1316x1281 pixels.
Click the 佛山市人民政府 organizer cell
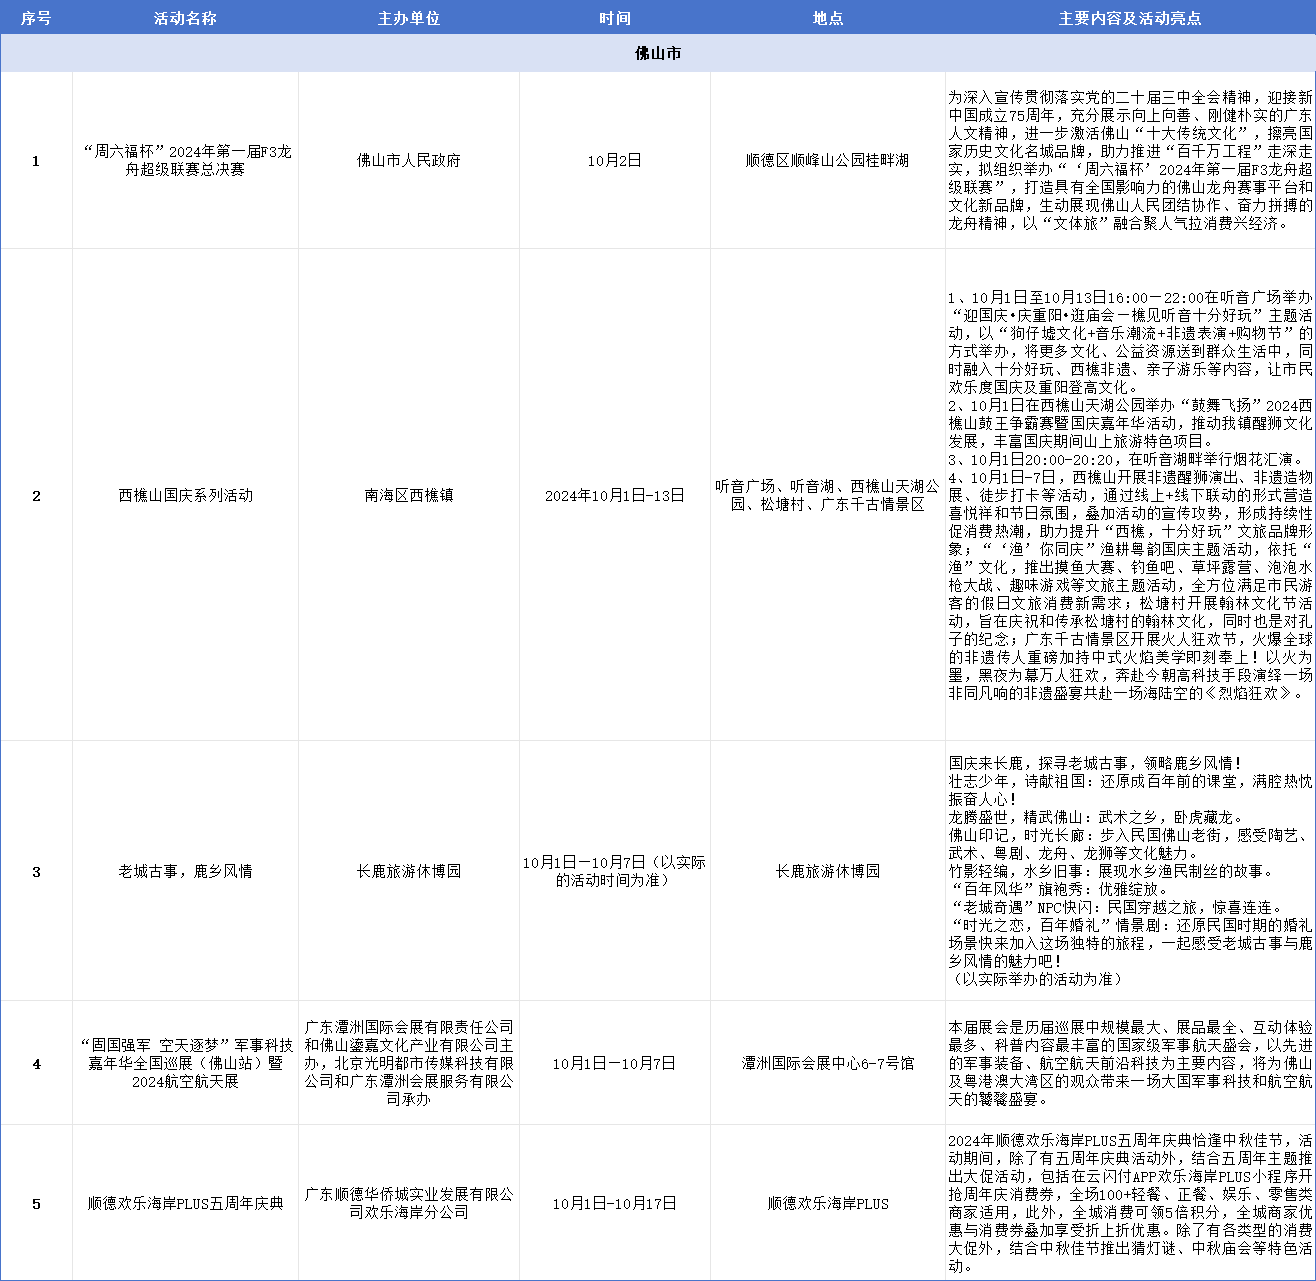point(408,160)
